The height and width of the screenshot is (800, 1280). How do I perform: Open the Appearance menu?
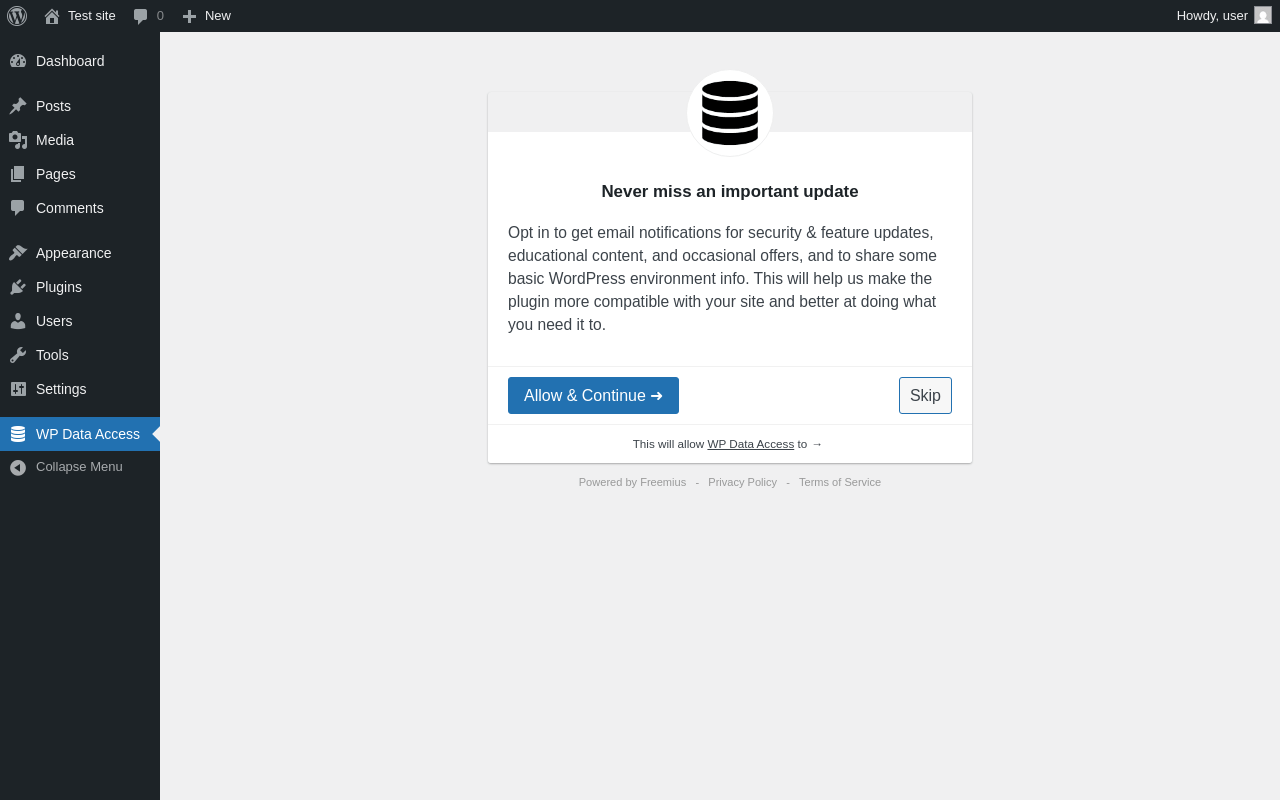(74, 253)
